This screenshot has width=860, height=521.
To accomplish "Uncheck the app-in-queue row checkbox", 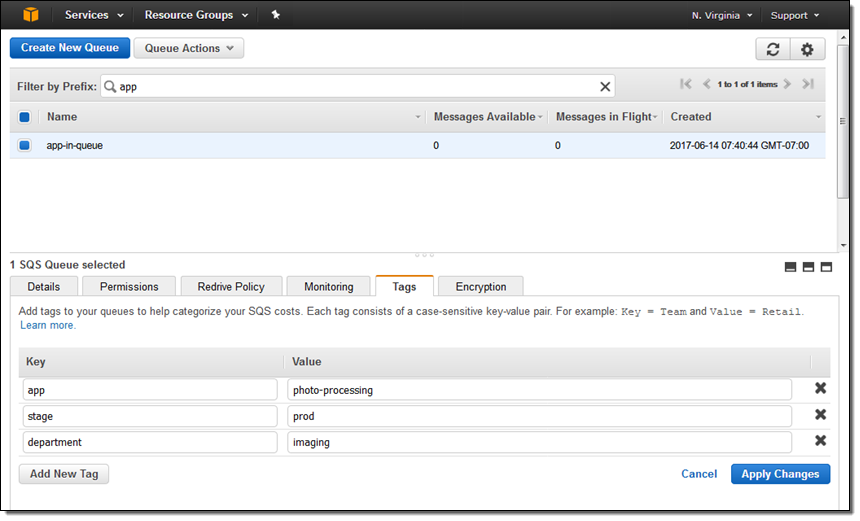I will point(25,145).
